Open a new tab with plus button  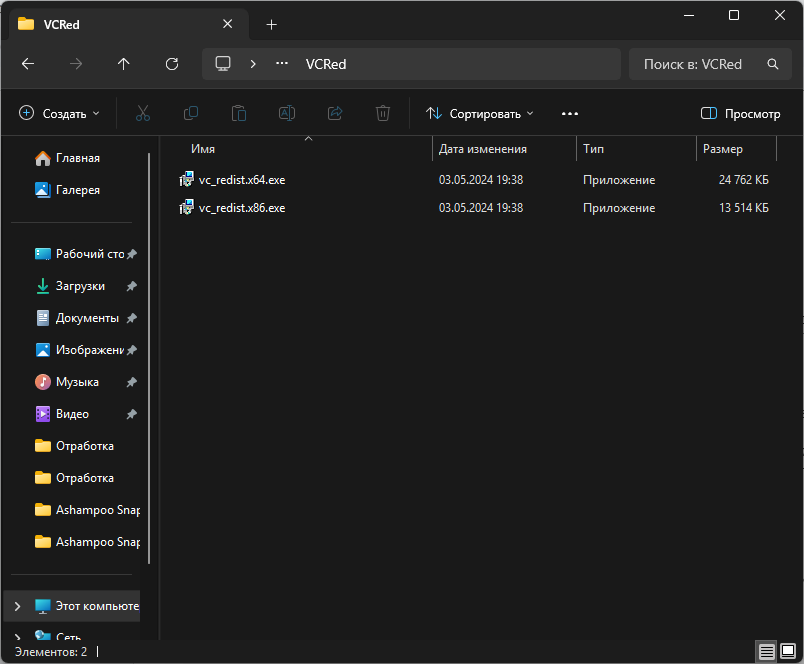click(271, 24)
